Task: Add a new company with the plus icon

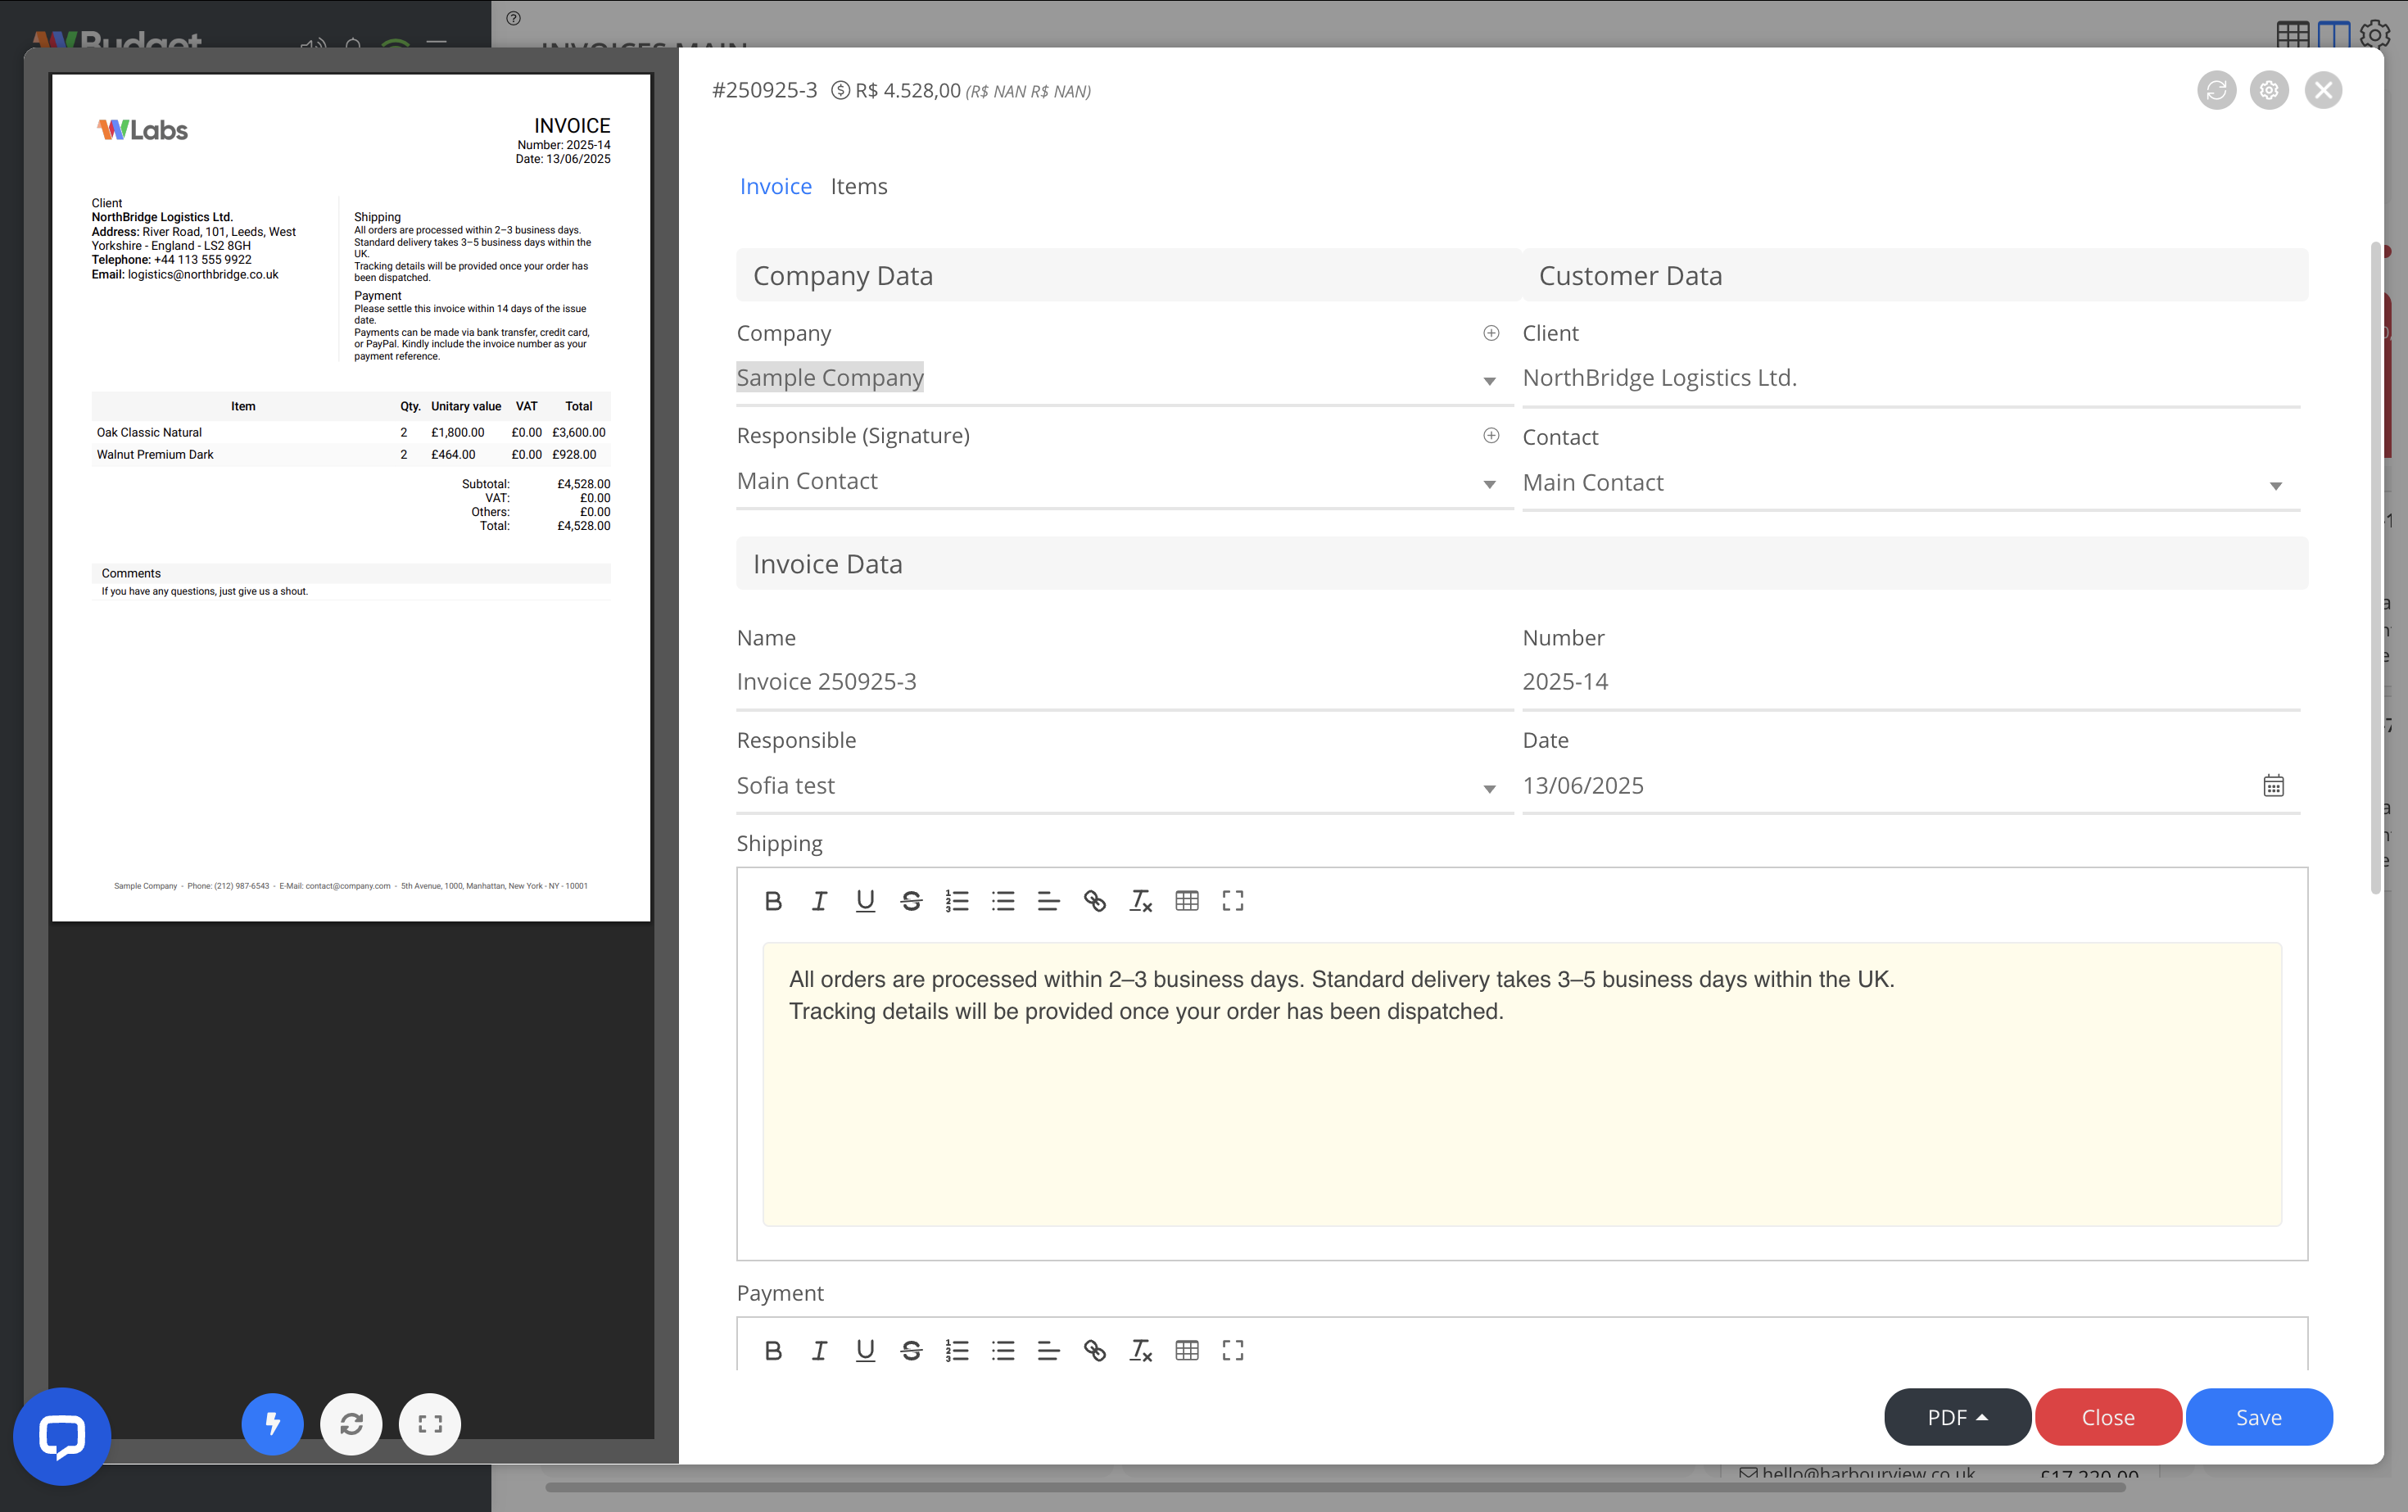Action: click(1490, 332)
